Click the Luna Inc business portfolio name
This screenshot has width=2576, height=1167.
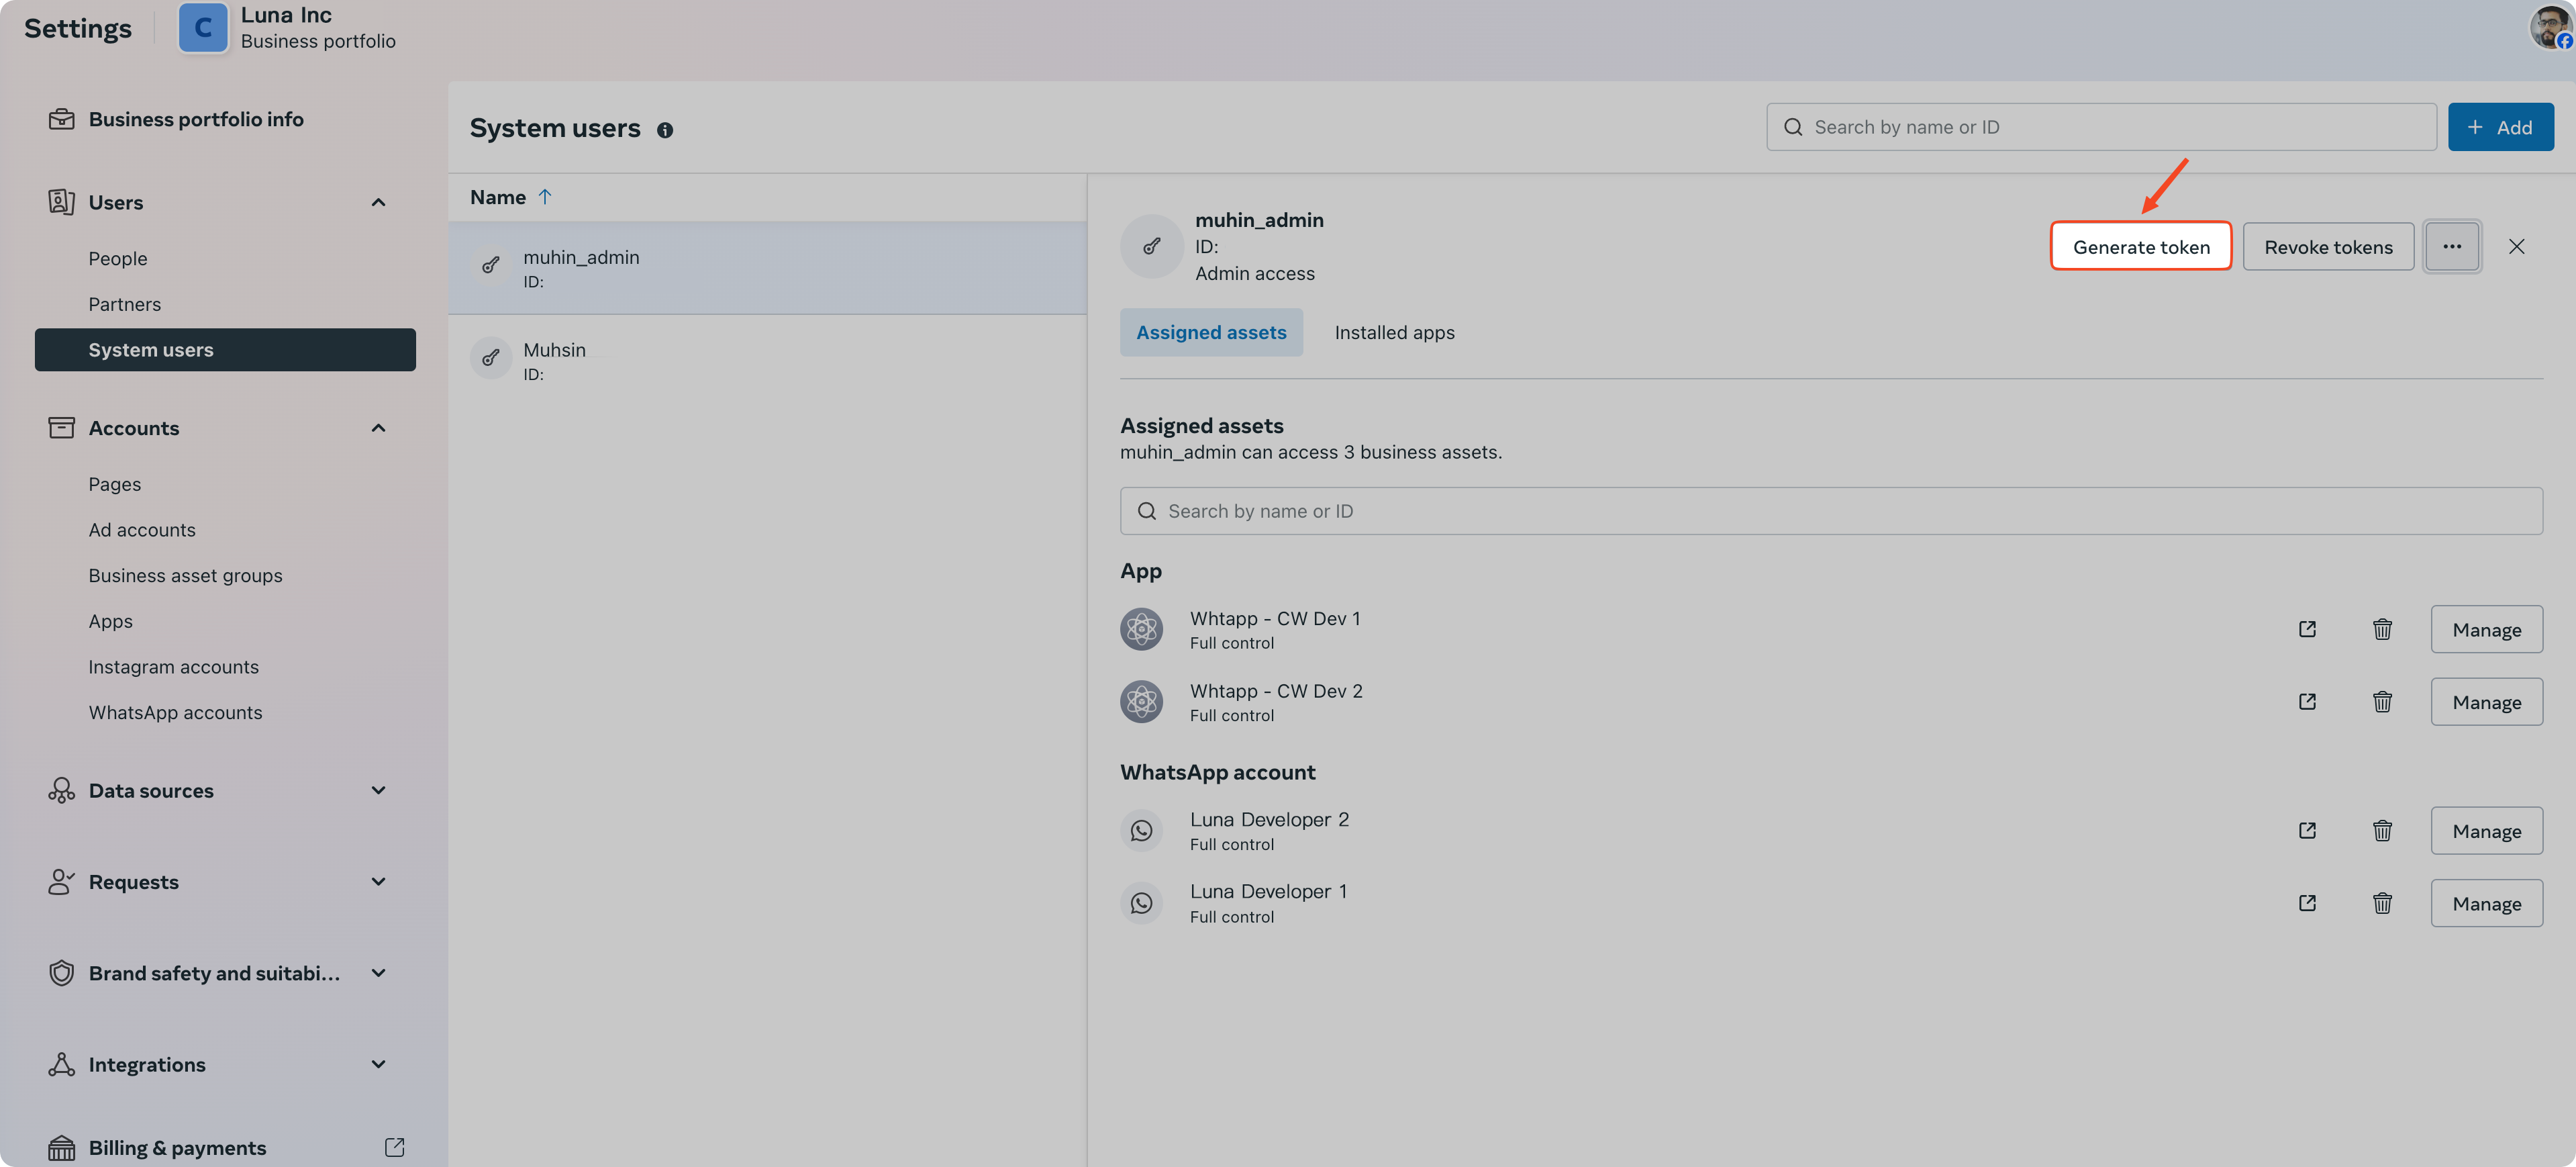(286, 15)
